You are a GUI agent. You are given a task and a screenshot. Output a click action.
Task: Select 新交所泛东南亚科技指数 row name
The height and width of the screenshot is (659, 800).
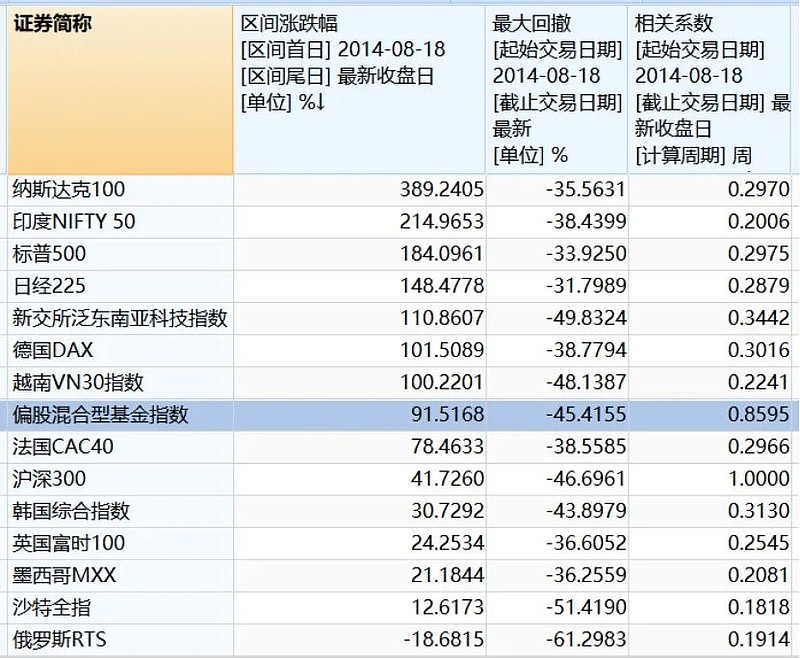click(120, 318)
